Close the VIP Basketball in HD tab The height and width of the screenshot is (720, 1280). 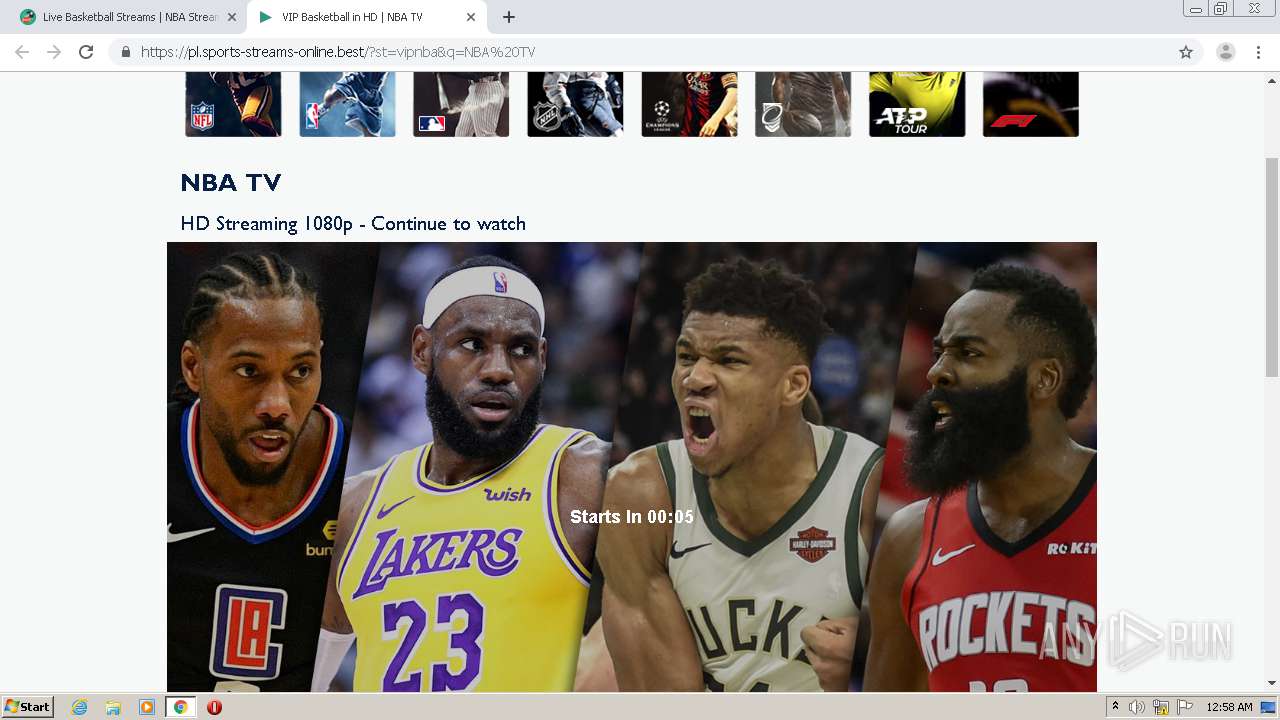pos(471,17)
